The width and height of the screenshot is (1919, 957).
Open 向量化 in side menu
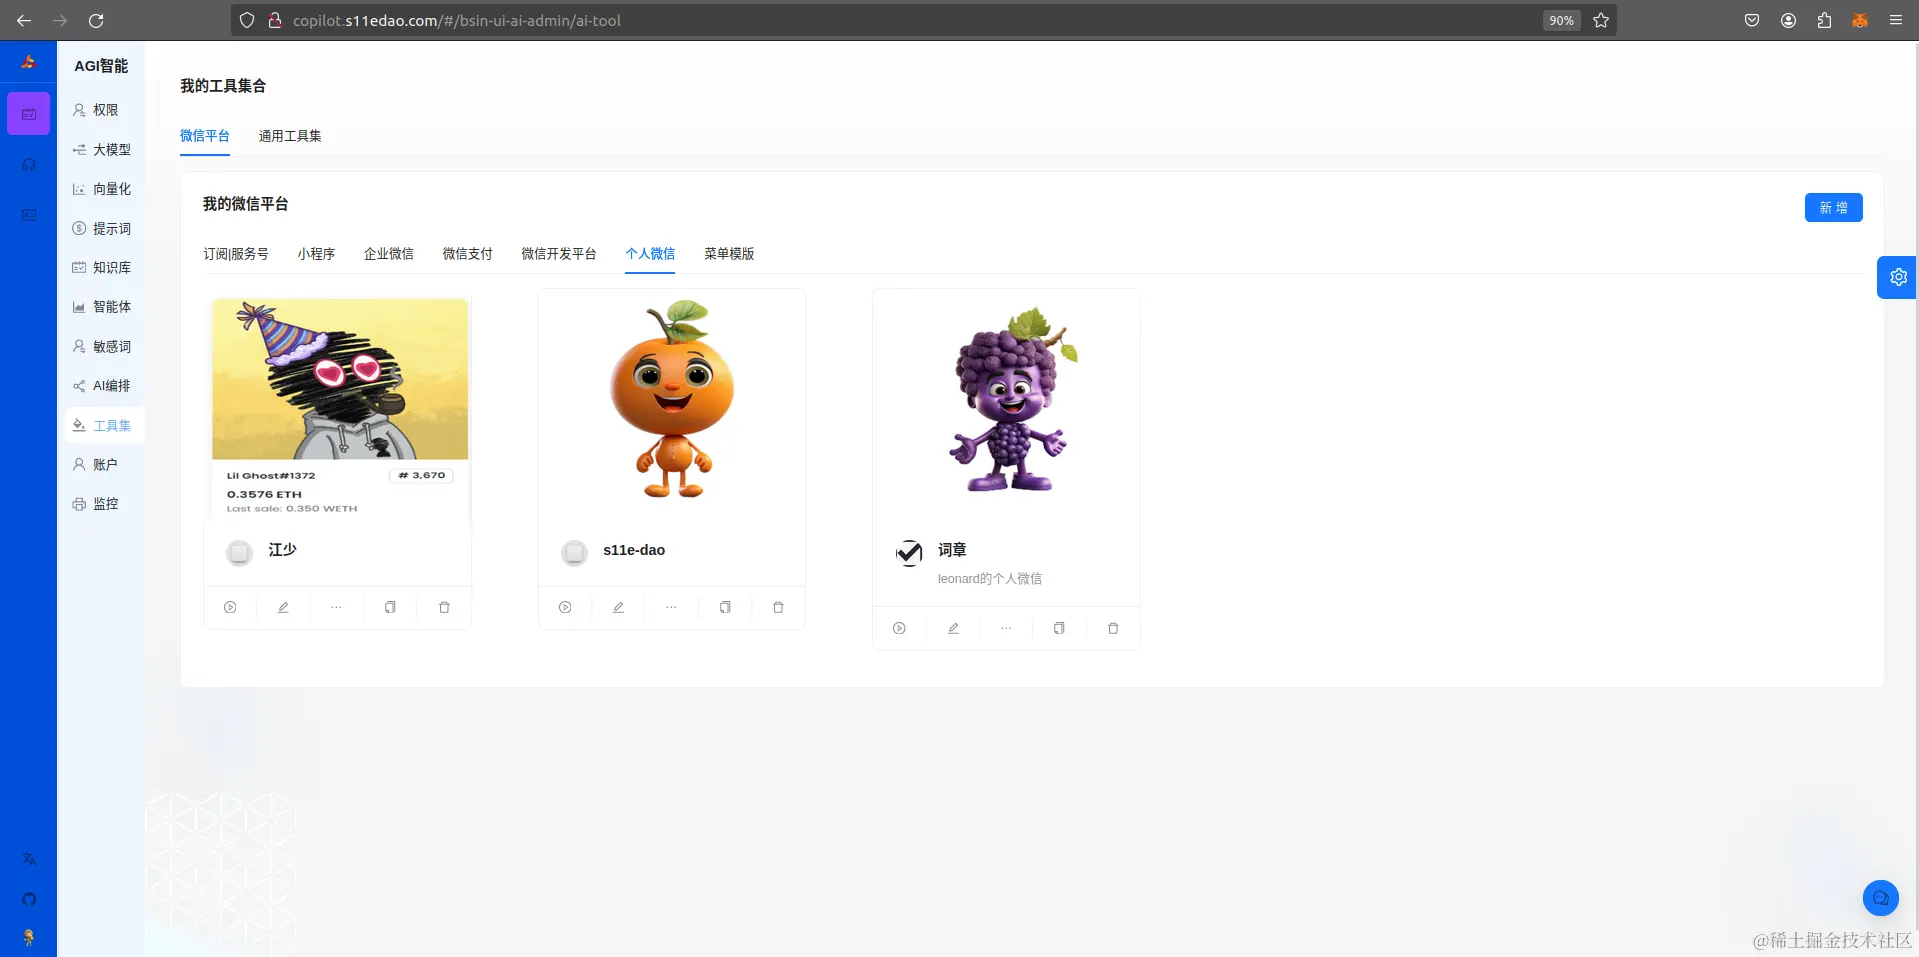pos(105,189)
